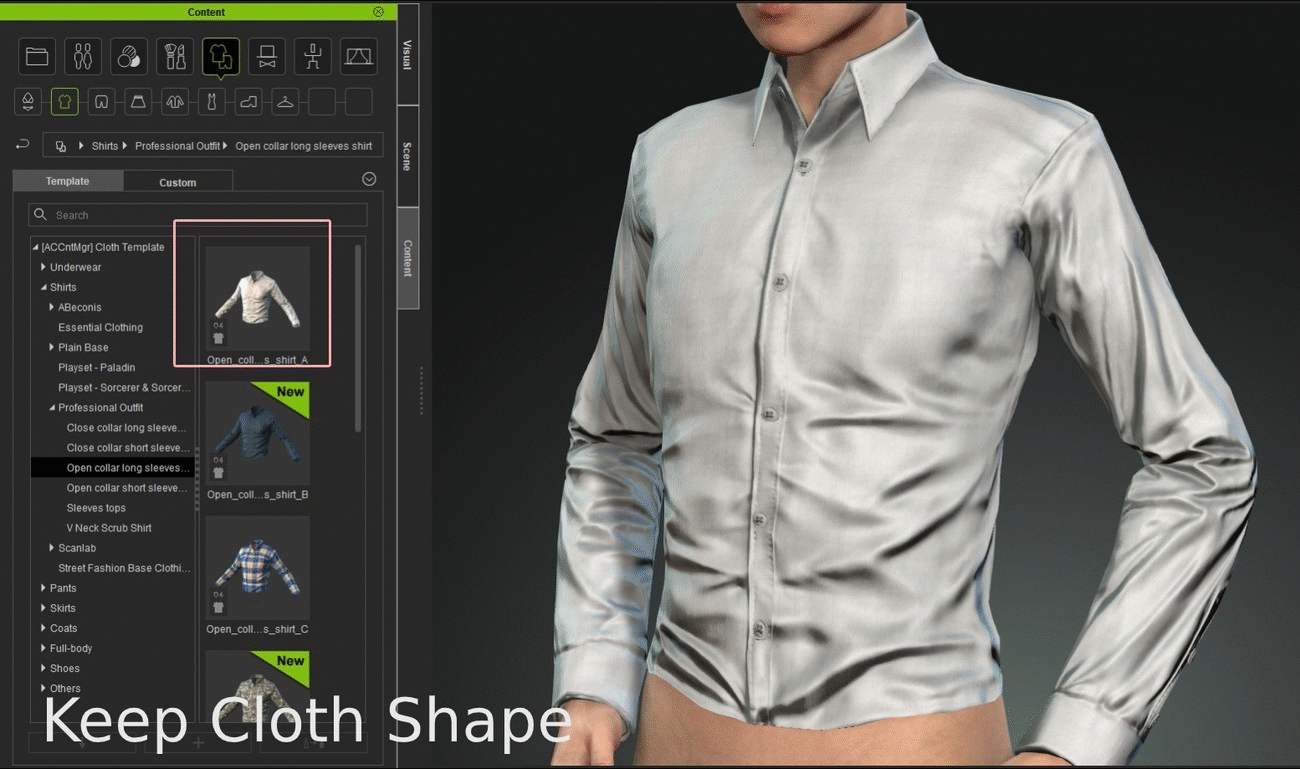Image resolution: width=1300 pixels, height=769 pixels.
Task: Collapse the Professional Outfit tree node
Action: pyautogui.click(x=51, y=408)
